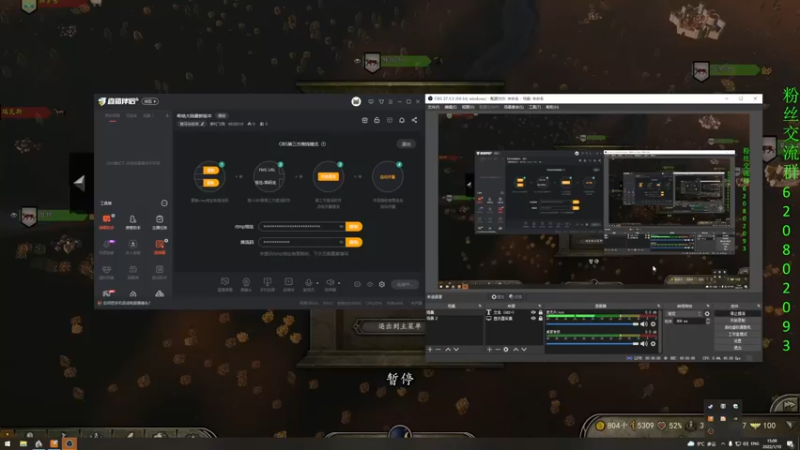The image size is (800, 450).
Task: Select 场景 2 in OBS scenes list
Action: tap(454, 318)
